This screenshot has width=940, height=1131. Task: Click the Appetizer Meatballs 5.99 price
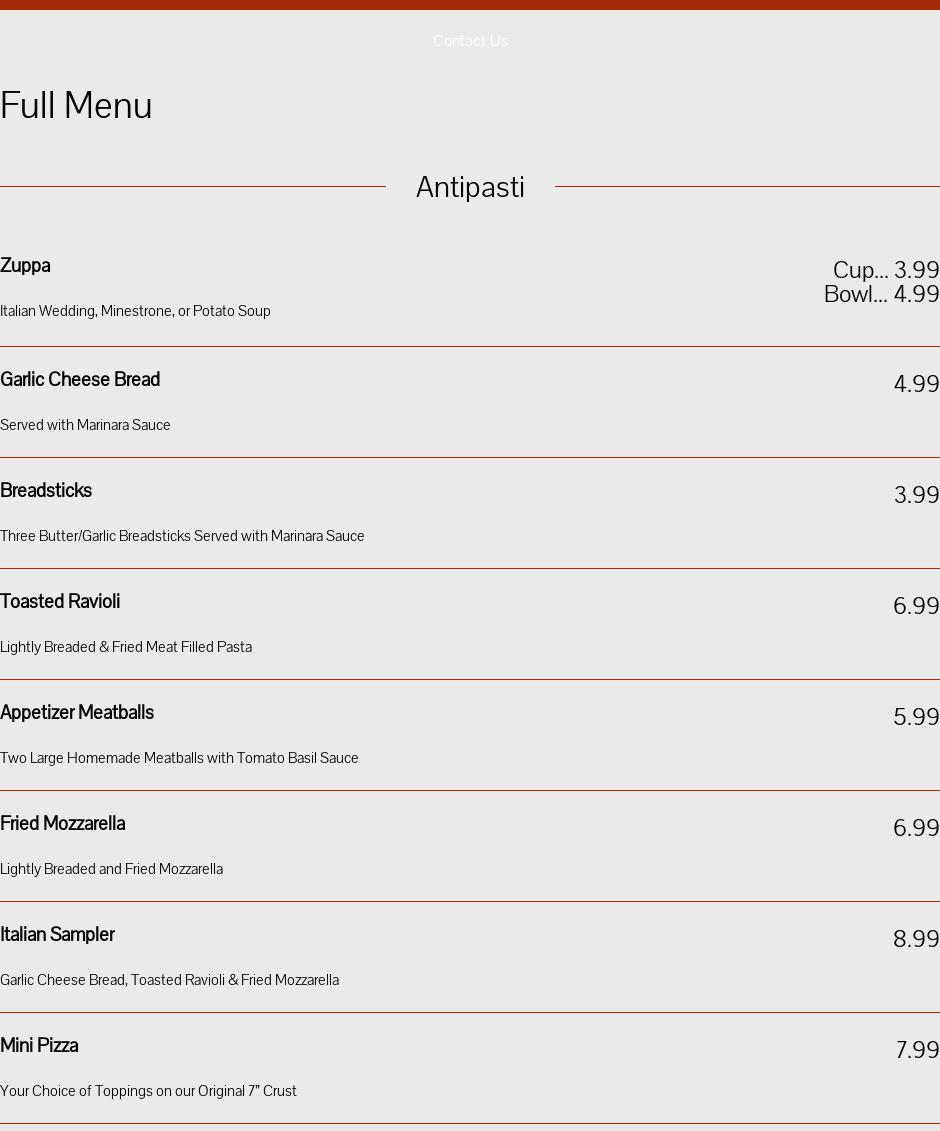[915, 717]
